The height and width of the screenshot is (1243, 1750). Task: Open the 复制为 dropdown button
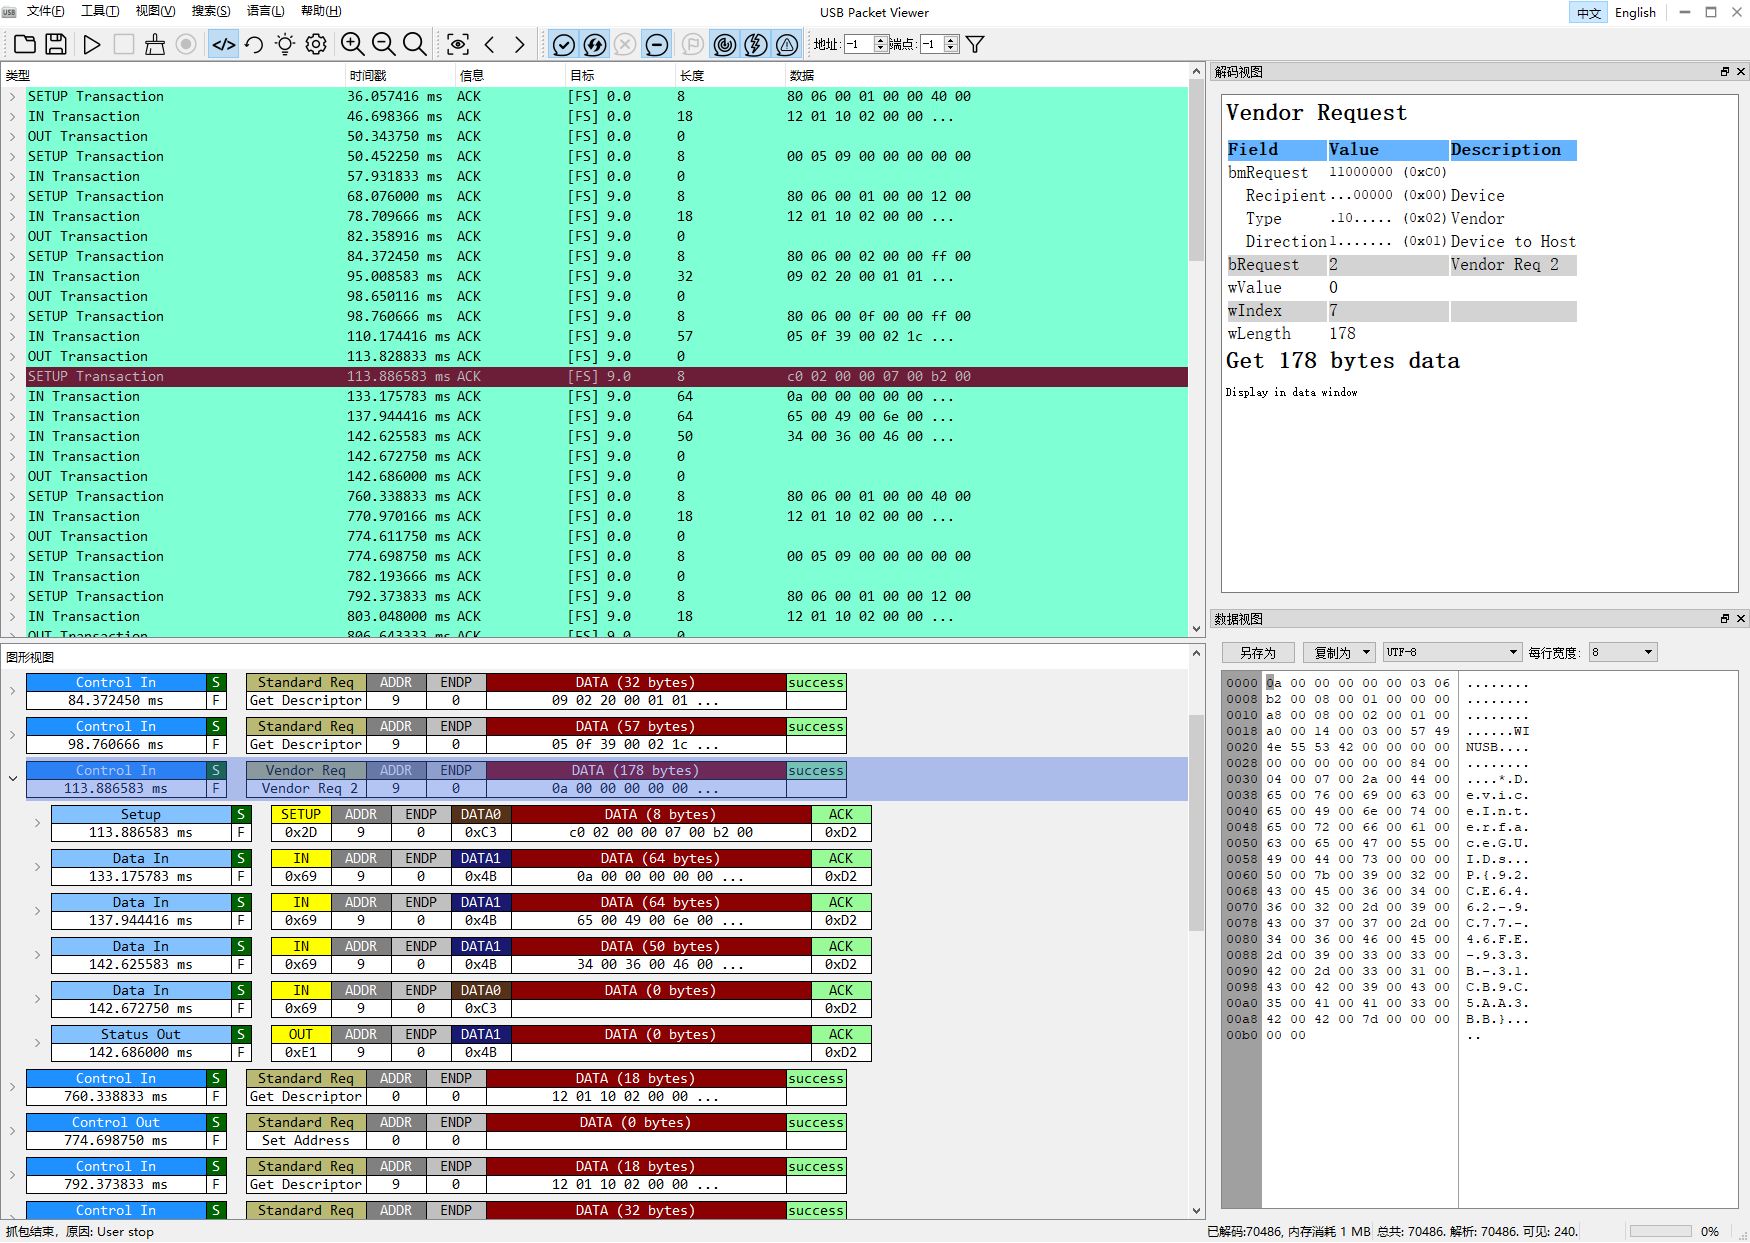click(x=1339, y=653)
